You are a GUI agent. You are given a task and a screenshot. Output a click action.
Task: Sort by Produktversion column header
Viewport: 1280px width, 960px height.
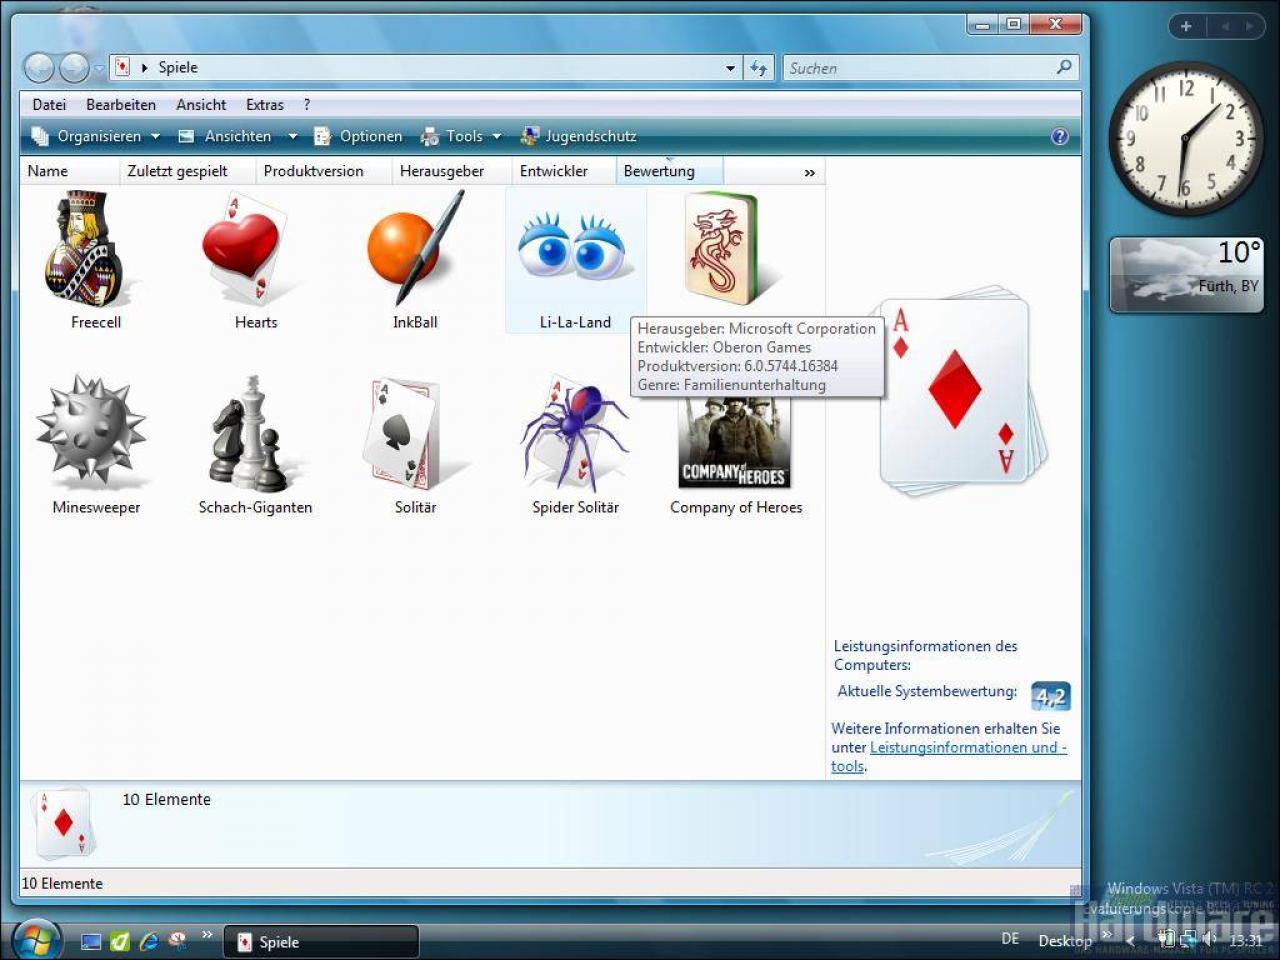pyautogui.click(x=324, y=171)
